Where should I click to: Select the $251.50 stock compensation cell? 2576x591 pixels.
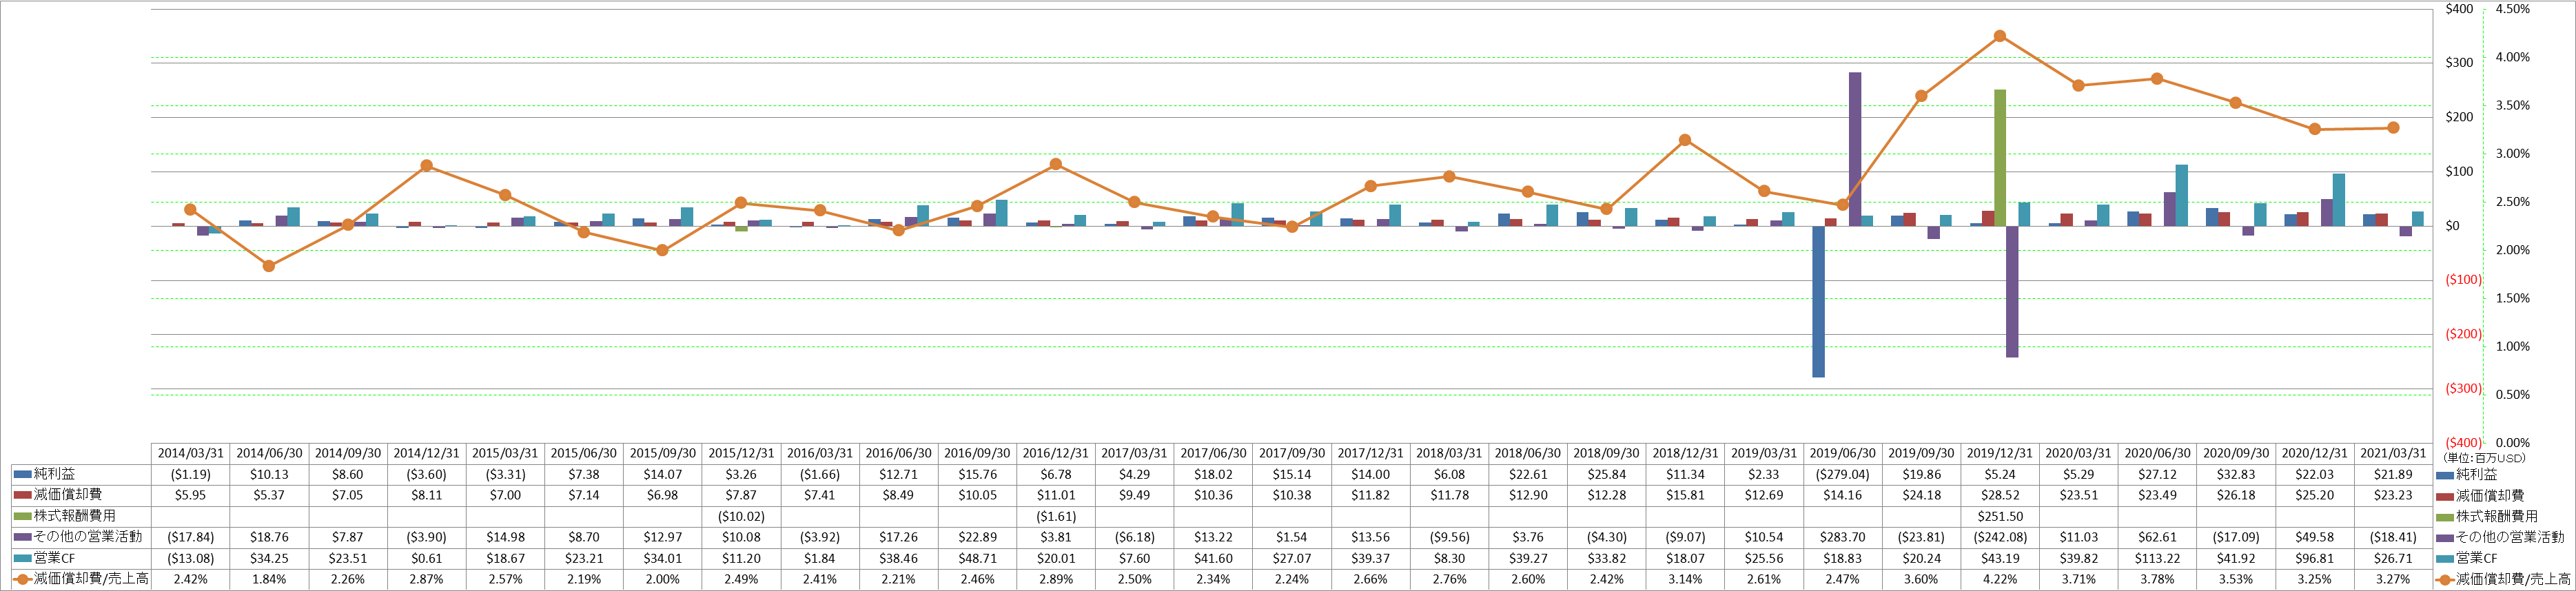pyautogui.click(x=2000, y=516)
